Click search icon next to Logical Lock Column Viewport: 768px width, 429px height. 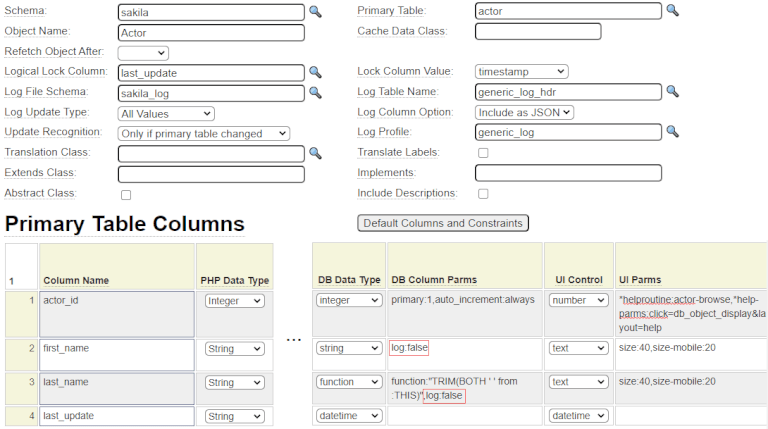pyautogui.click(x=315, y=72)
